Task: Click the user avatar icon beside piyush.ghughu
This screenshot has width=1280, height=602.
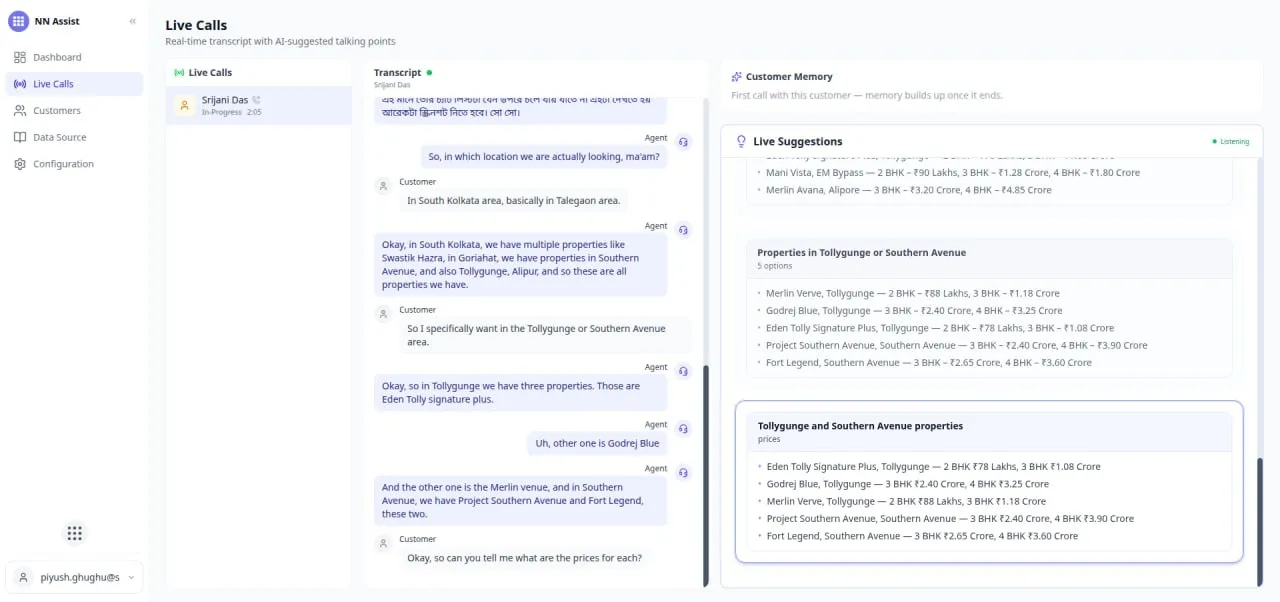Action: (x=24, y=577)
